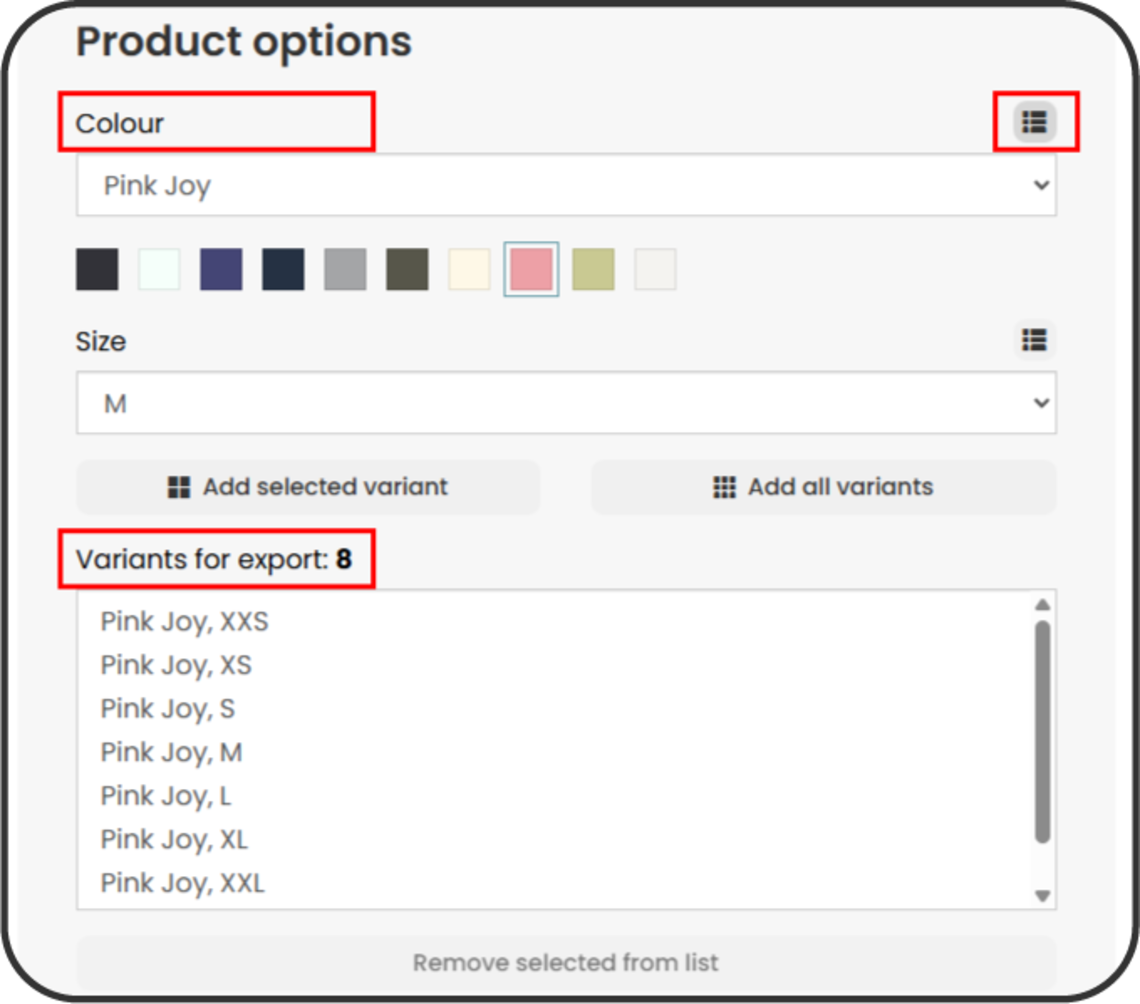Click the variants list scroll down arrow
1140x1004 pixels.
click(1042, 896)
